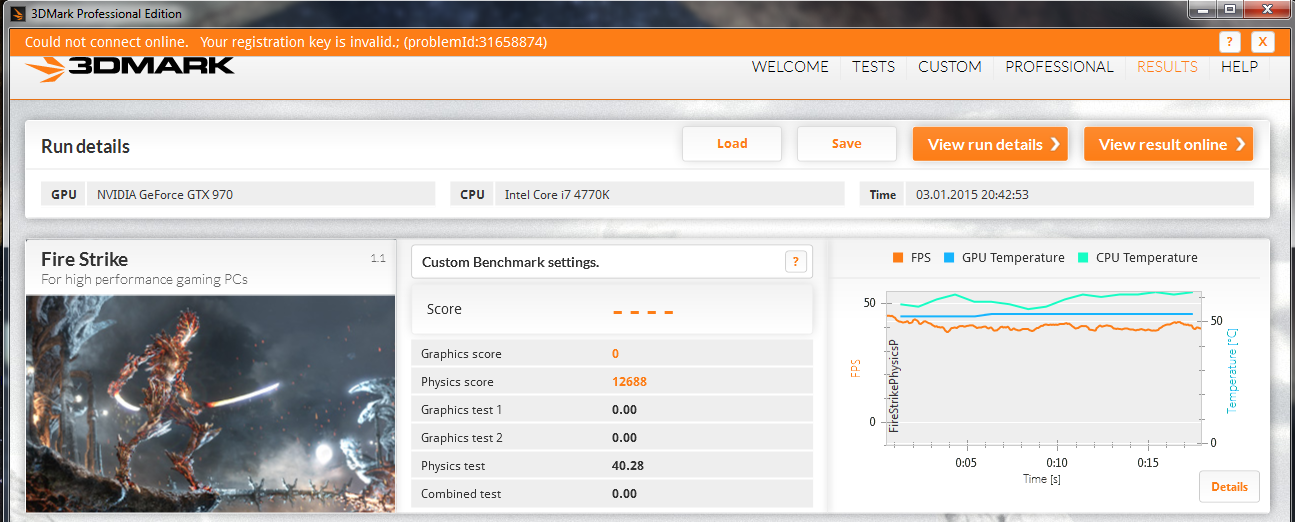Click the run time 03.01.2015 20:42:53
Screen dimensions: 1295x522
(x=972, y=195)
